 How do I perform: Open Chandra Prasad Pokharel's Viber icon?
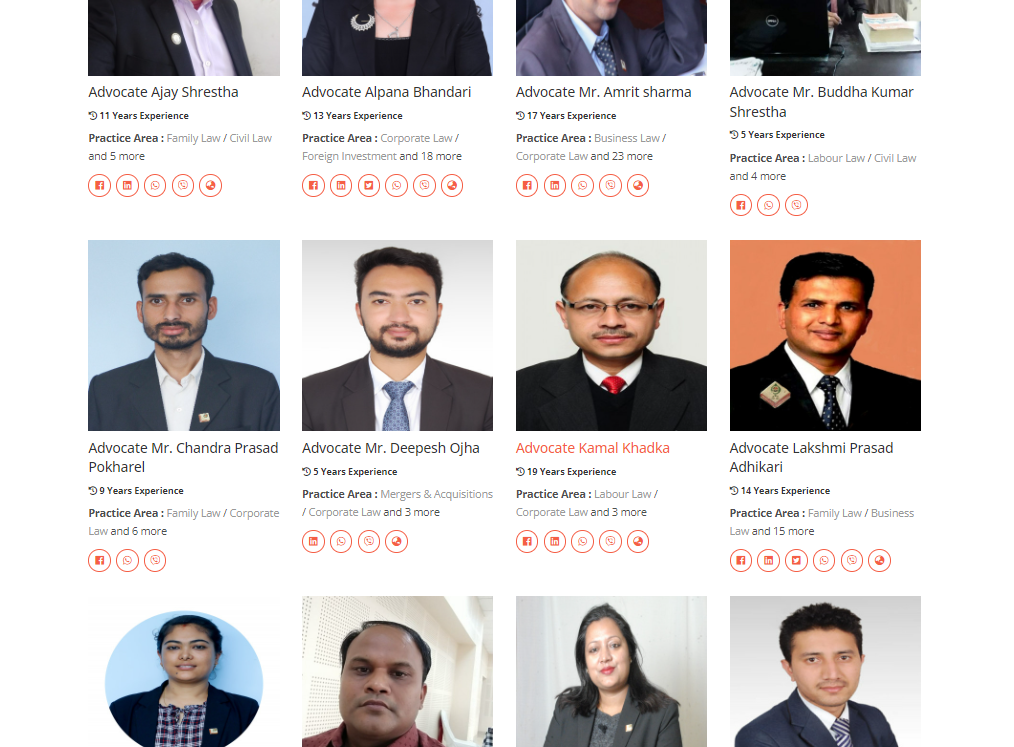point(155,561)
